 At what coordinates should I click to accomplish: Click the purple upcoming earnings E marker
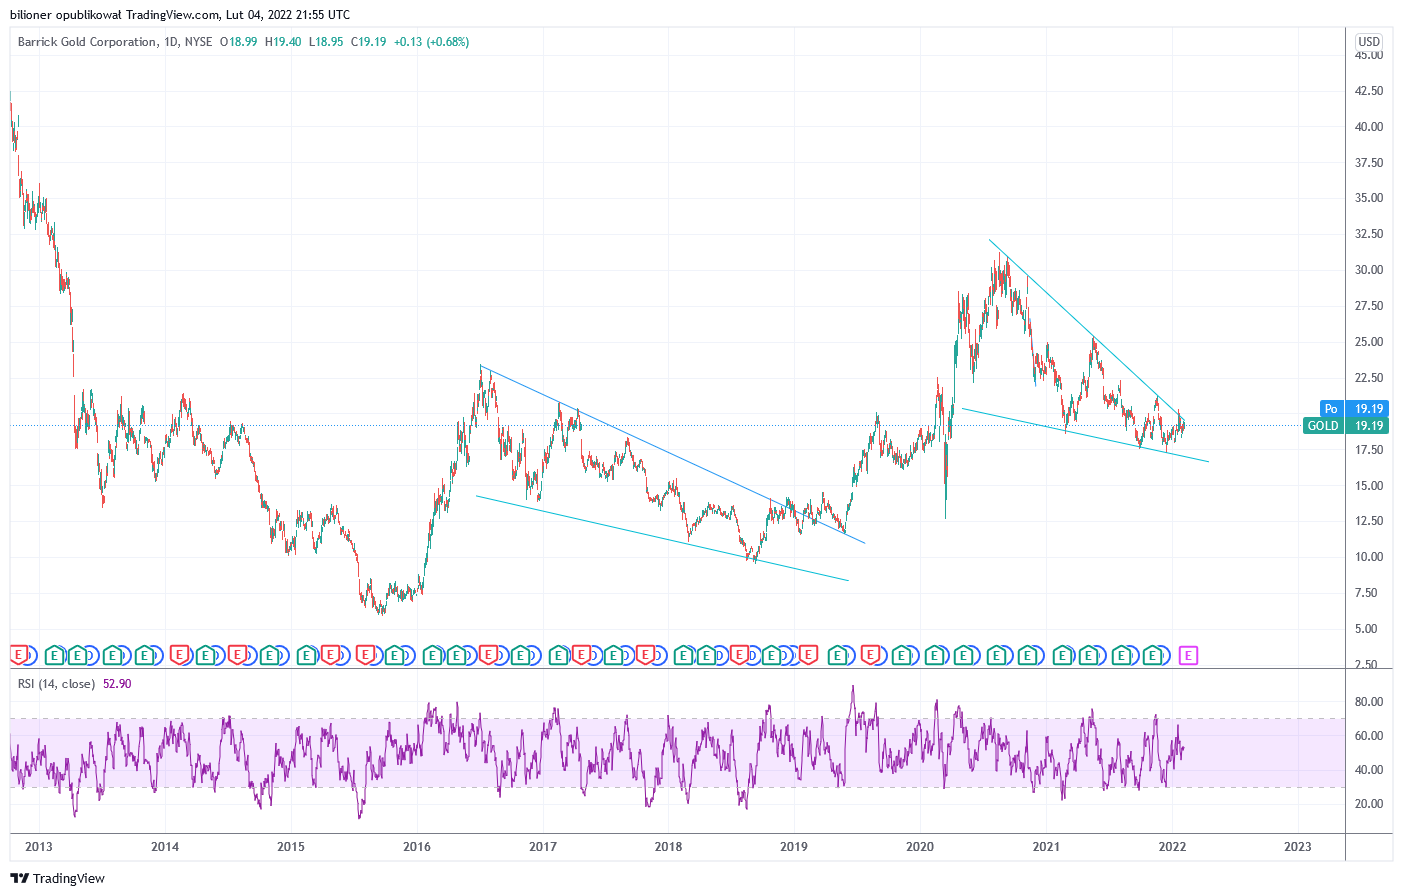point(1188,656)
